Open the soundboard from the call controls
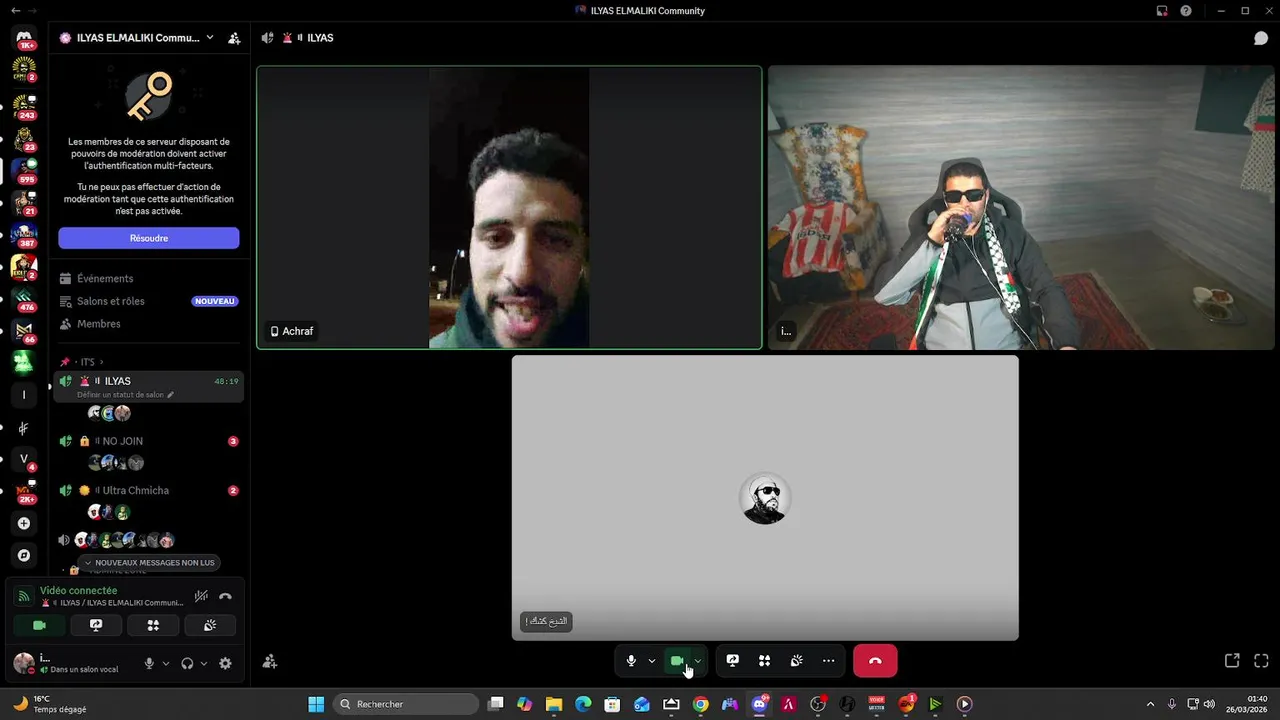This screenshot has height=720, width=1280. tap(796, 661)
